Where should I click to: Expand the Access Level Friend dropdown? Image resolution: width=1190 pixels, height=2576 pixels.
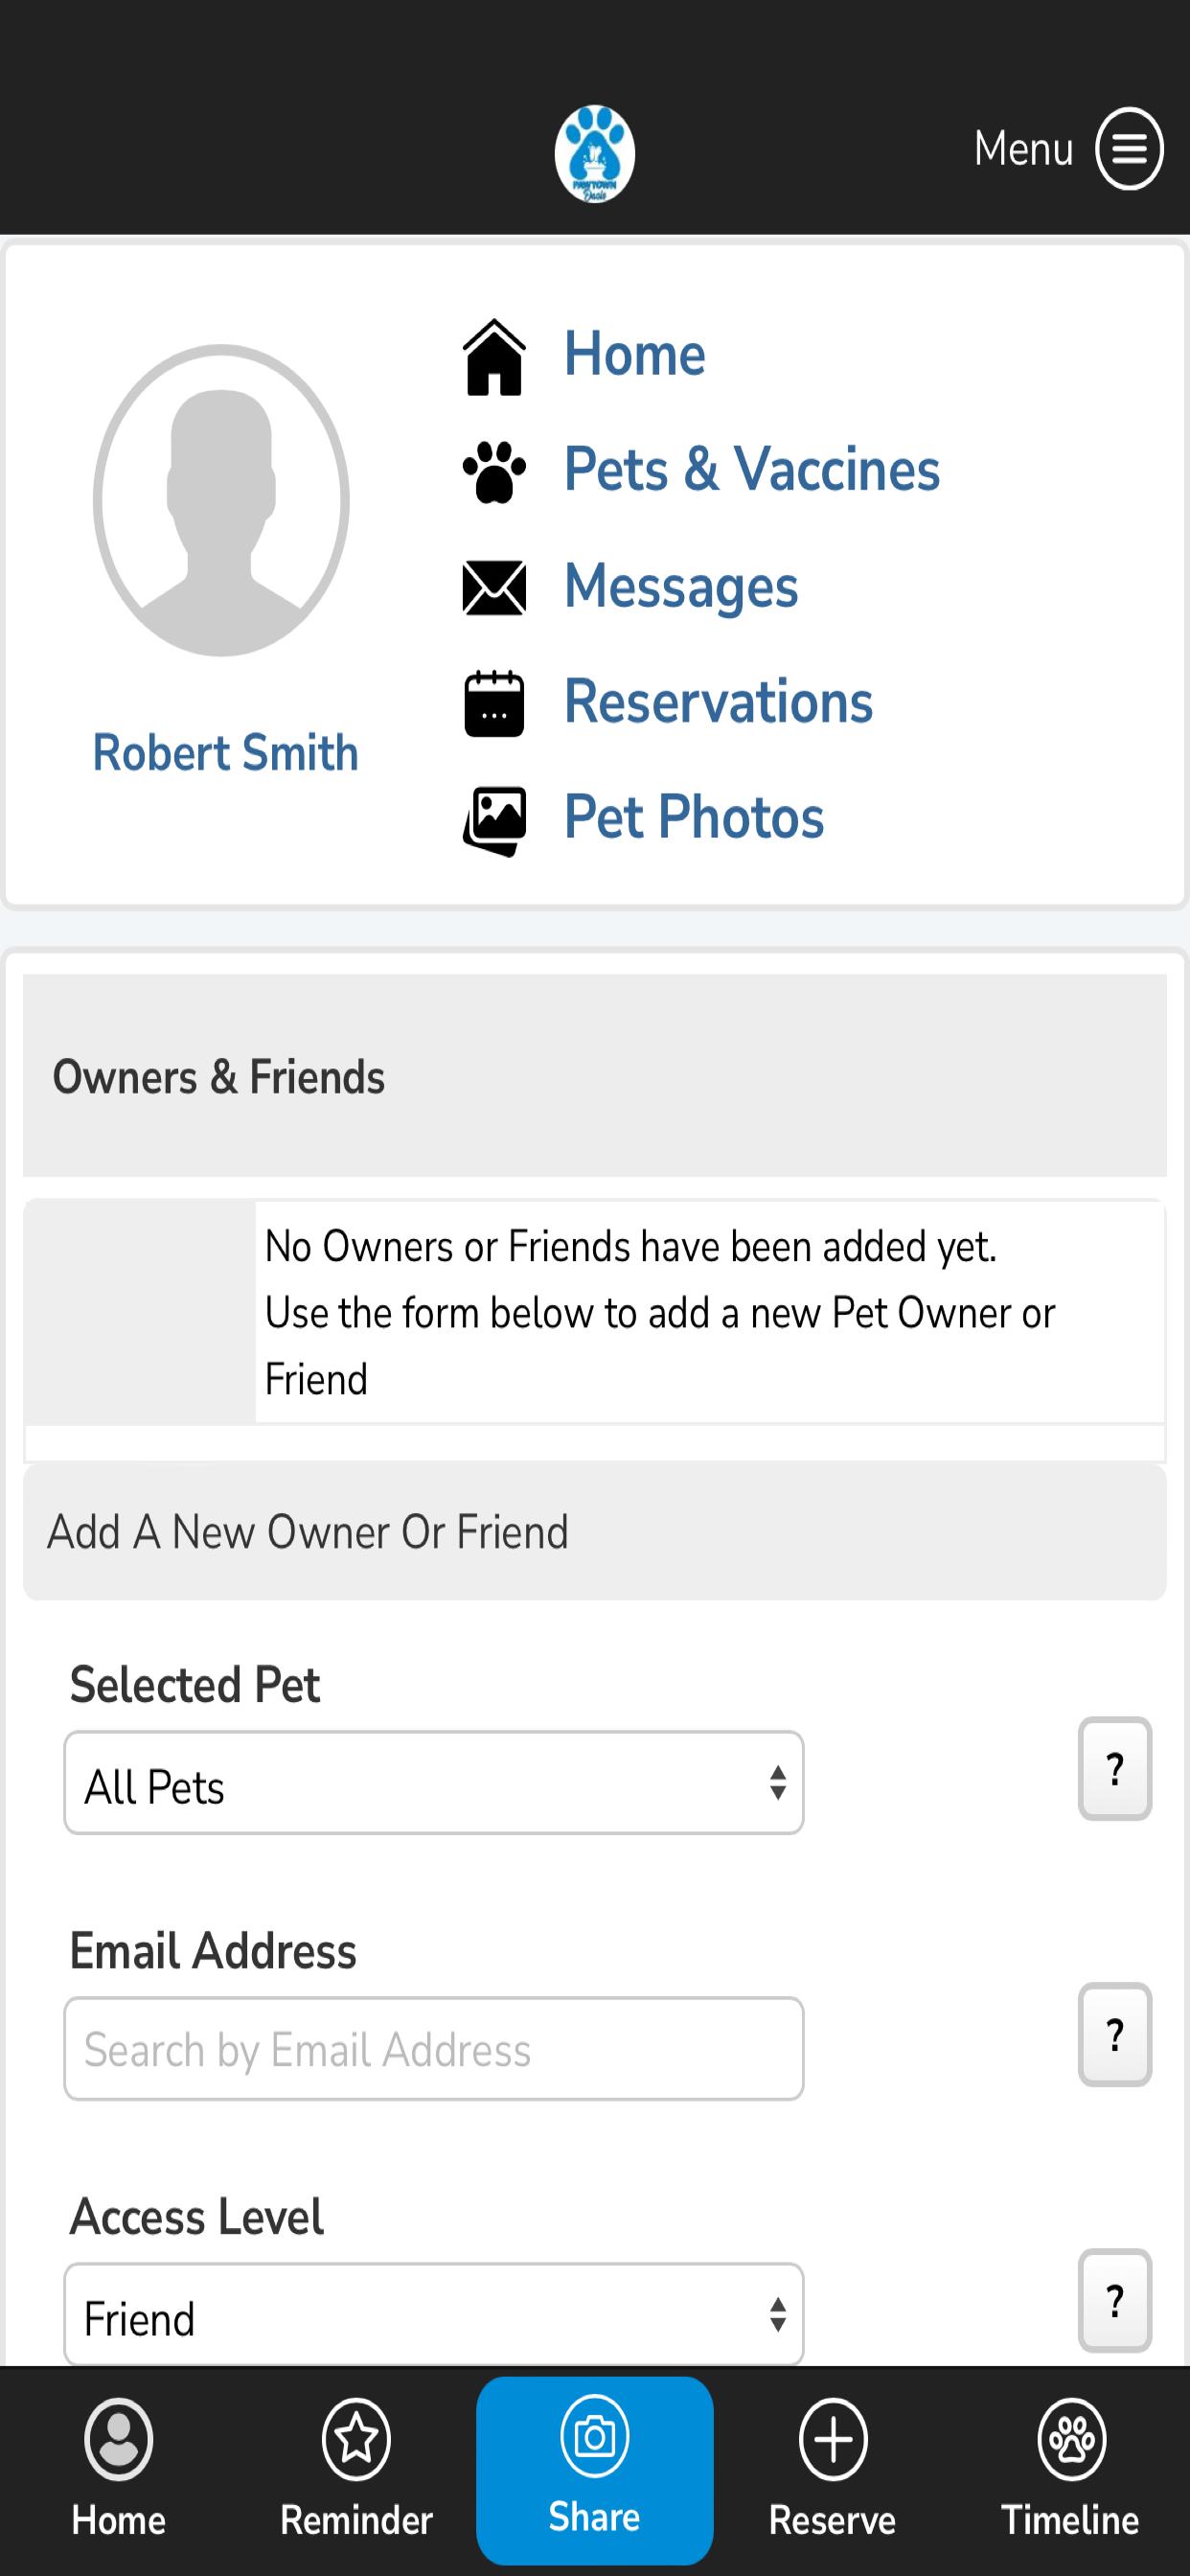[434, 2314]
